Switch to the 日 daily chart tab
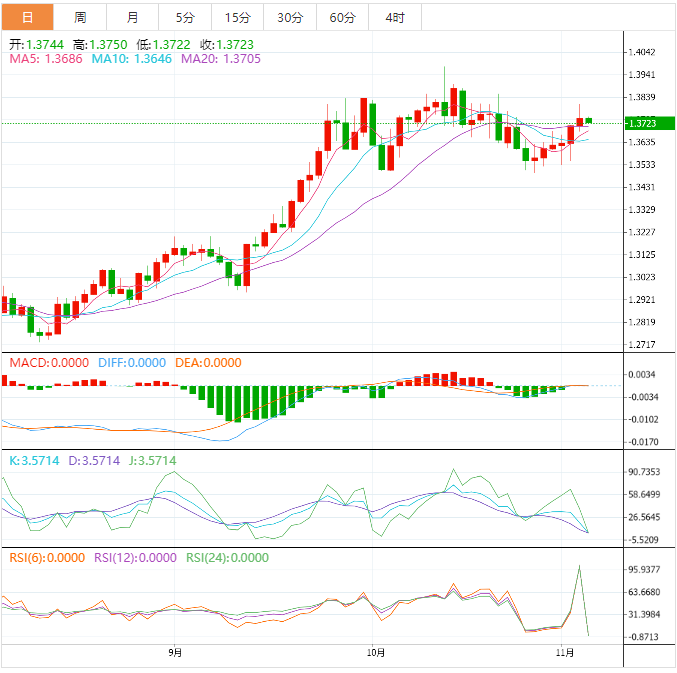Viewport: 677px width, 673px height. (27, 17)
